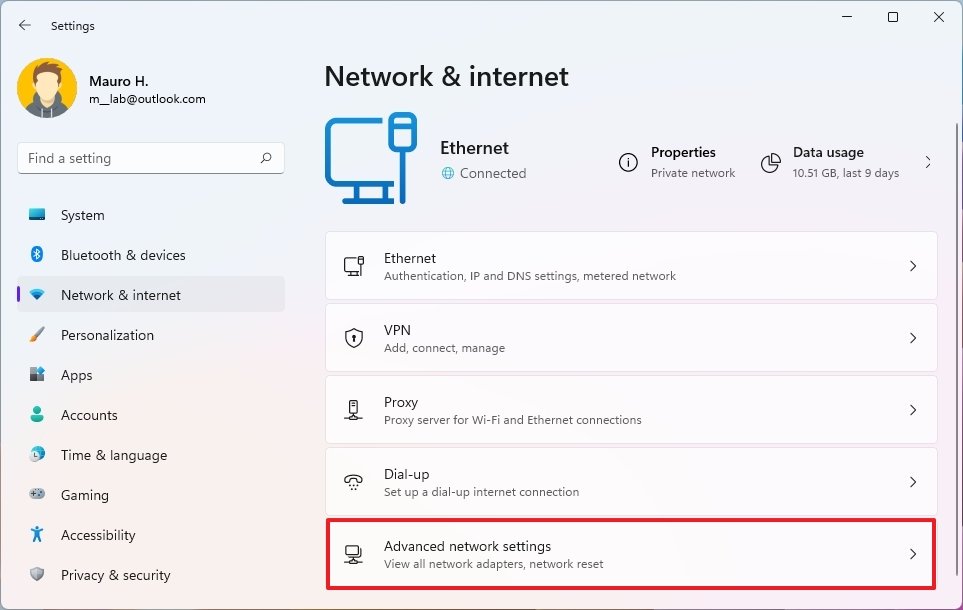Select the VPN shield icon

point(353,337)
